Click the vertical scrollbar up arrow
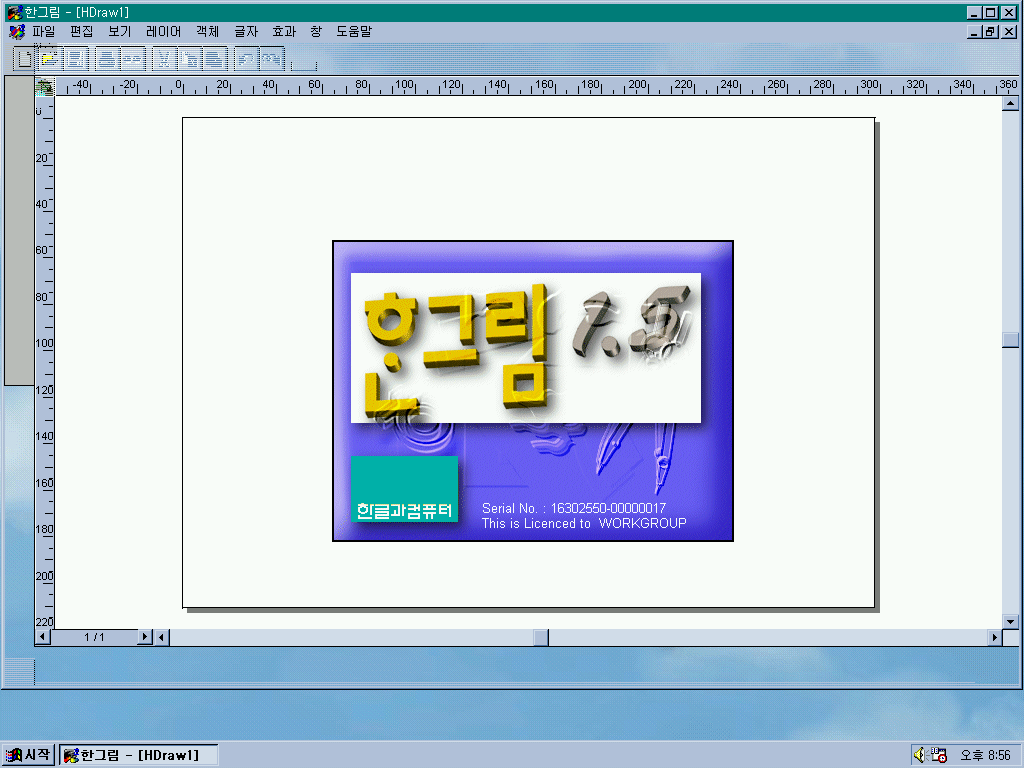This screenshot has width=1024, height=768. (x=1010, y=103)
